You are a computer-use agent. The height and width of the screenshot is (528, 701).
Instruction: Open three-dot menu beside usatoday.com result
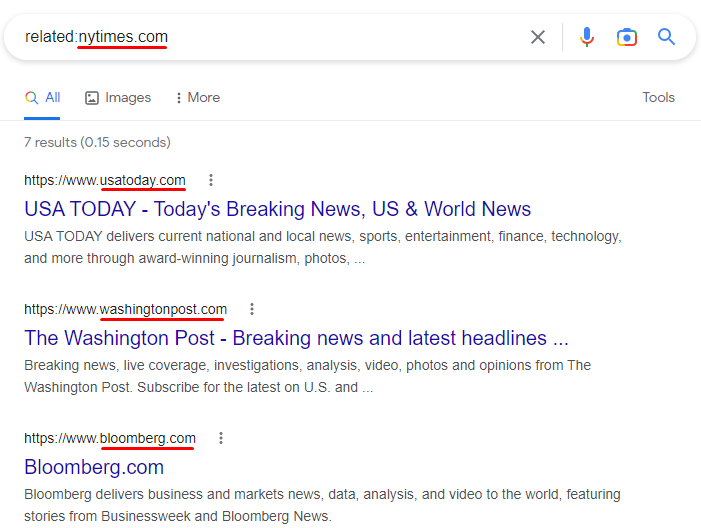pos(210,180)
